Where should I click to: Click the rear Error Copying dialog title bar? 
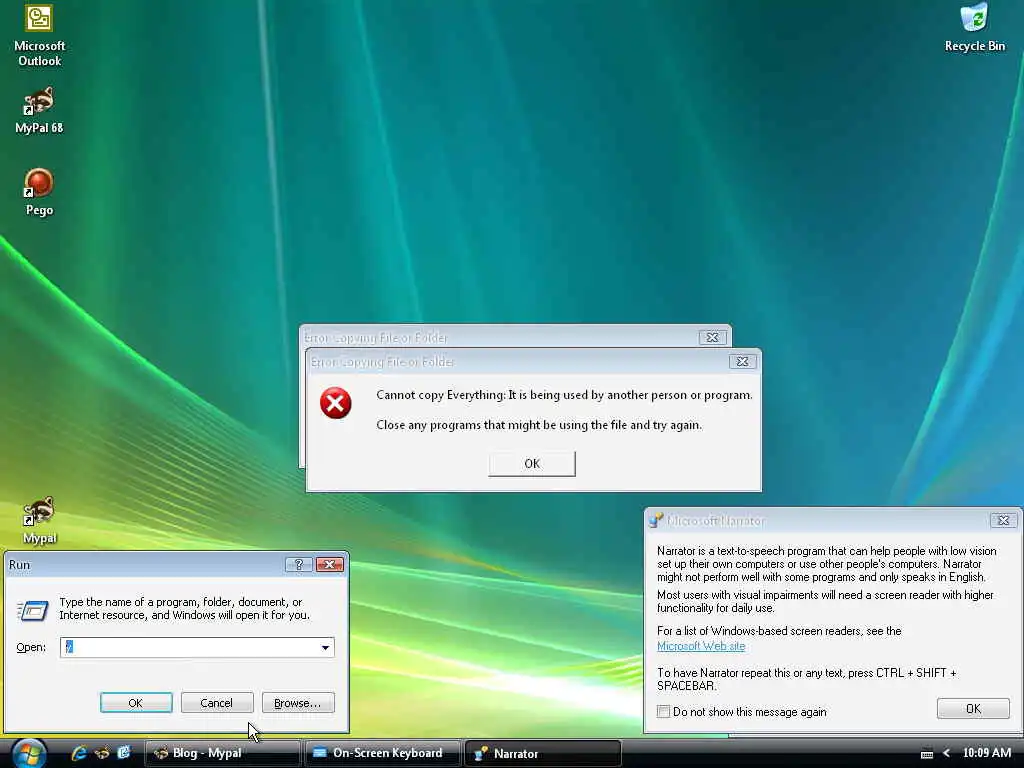coord(515,336)
